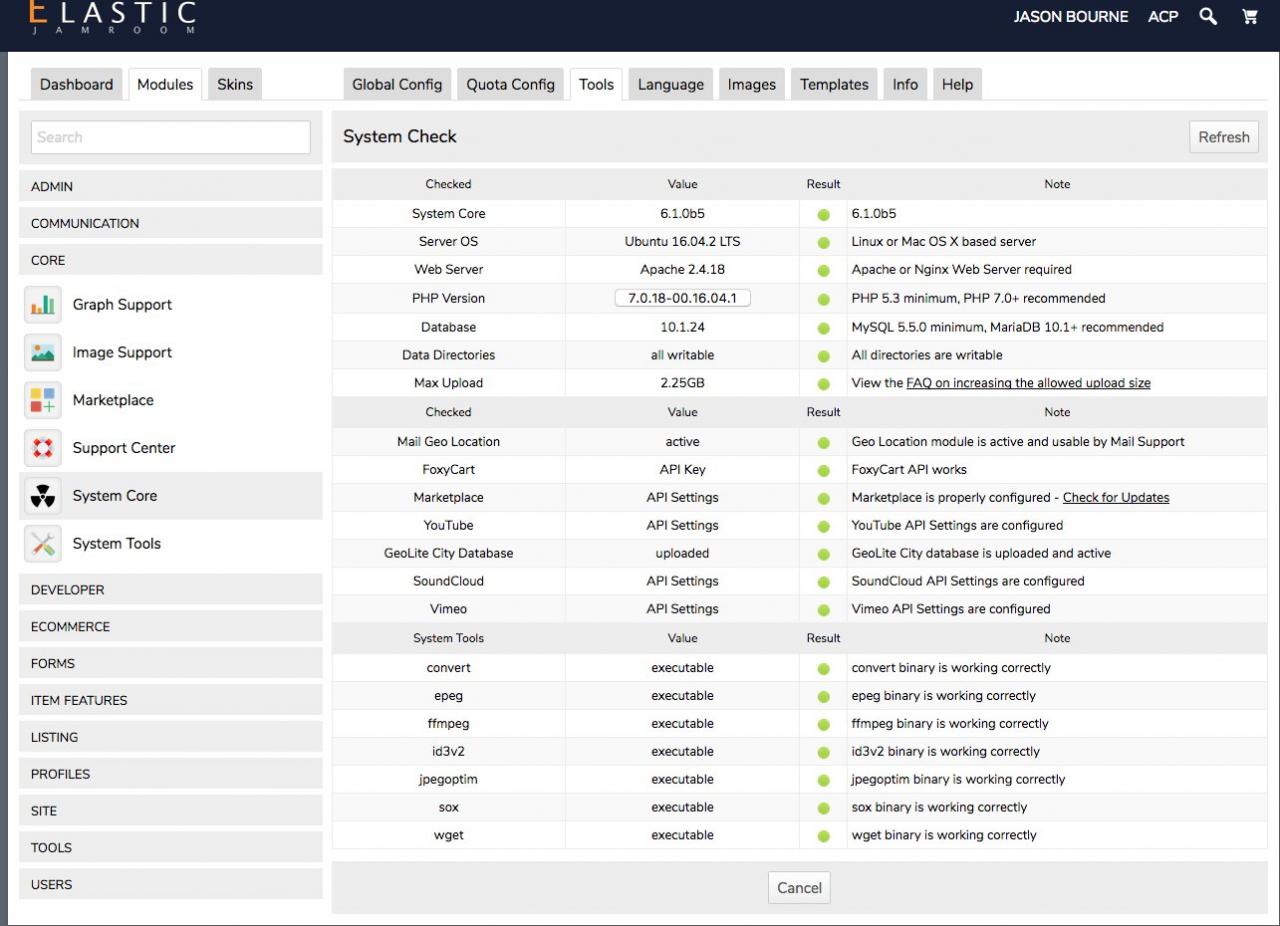Click the Graph Support bar chart icon
This screenshot has width=1280, height=926.
tap(42, 305)
